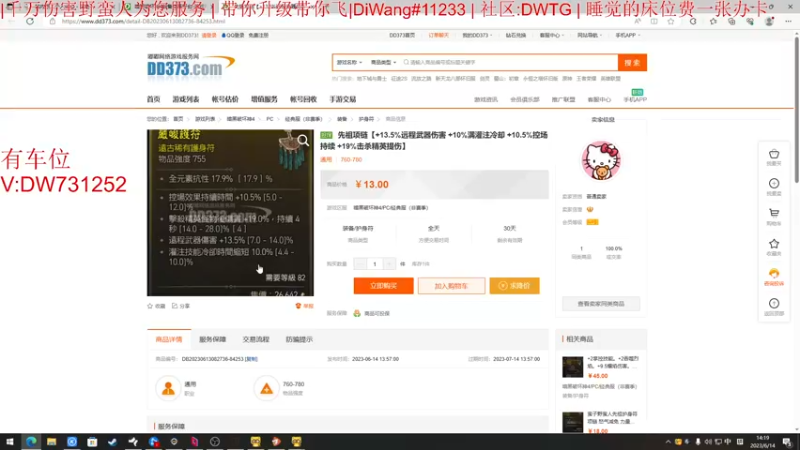Increase purchase quantity with plus button

(389, 264)
